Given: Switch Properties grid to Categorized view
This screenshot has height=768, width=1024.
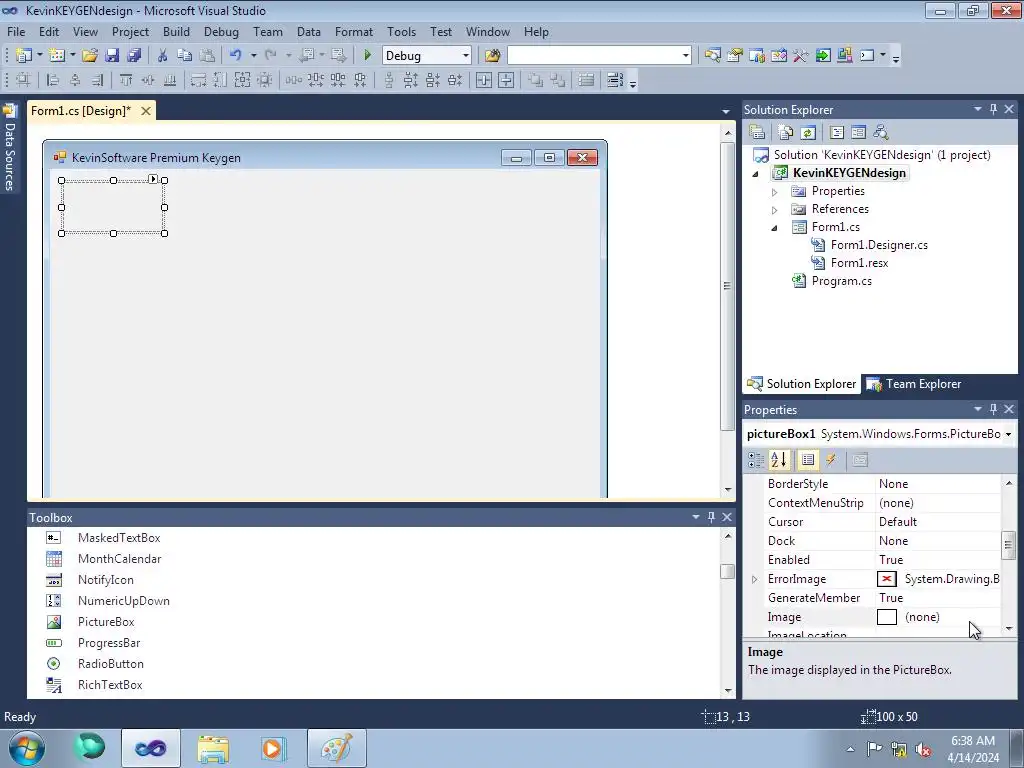Looking at the screenshot, I should tap(756, 460).
